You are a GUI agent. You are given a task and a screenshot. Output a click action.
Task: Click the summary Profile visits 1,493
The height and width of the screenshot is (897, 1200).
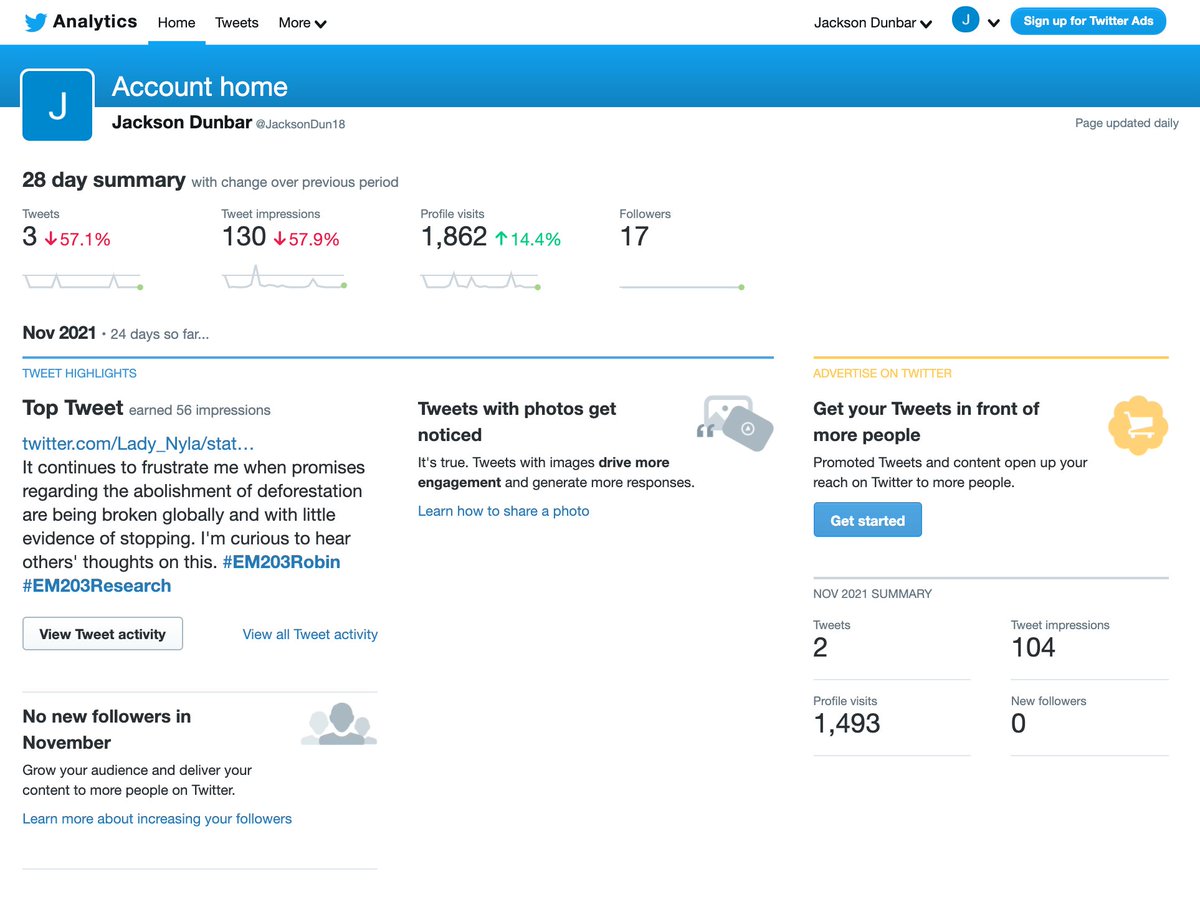pyautogui.click(x=847, y=724)
